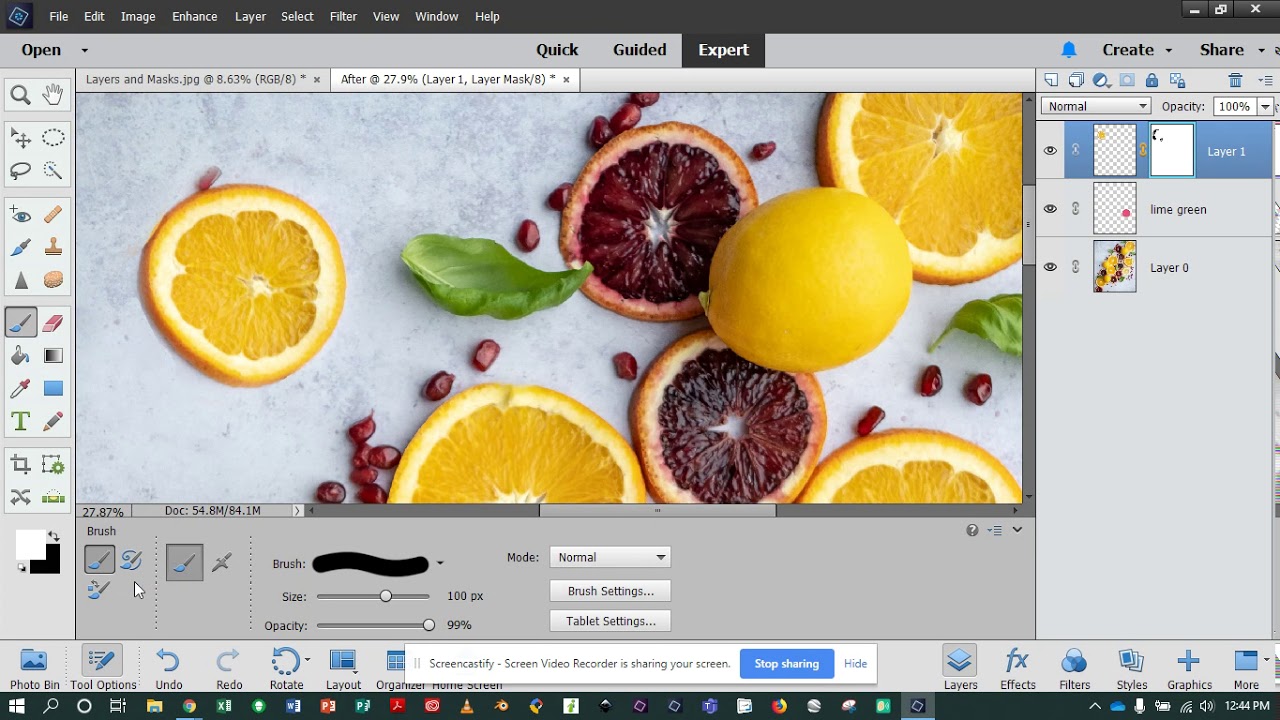Open the Filter menu
The width and height of the screenshot is (1280, 720).
pos(343,16)
